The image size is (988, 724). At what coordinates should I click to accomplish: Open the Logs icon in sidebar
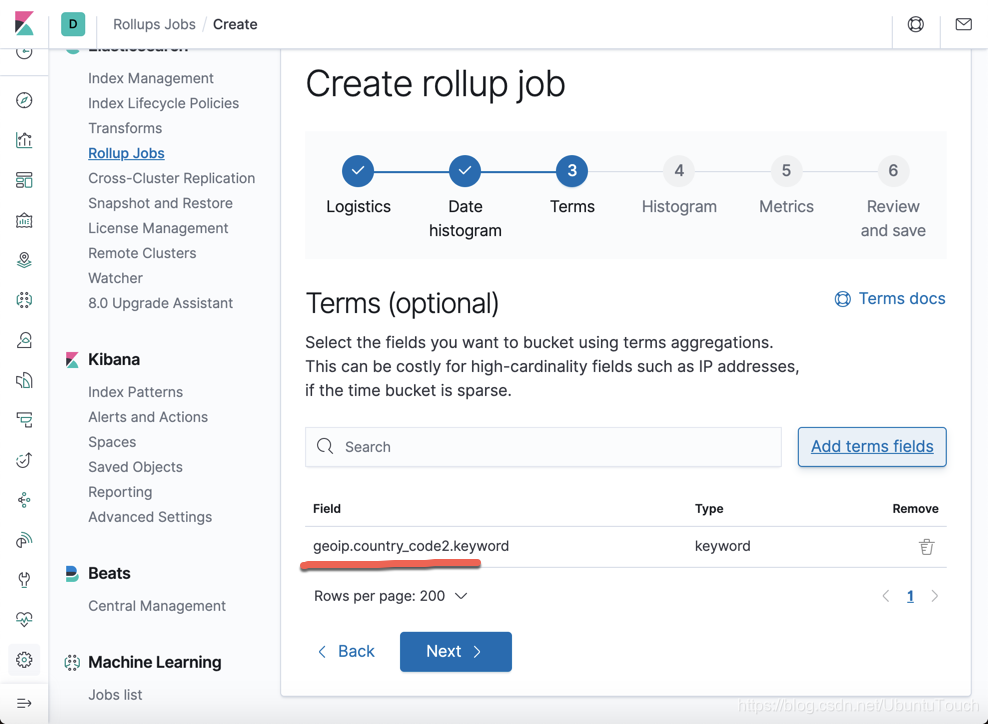pyautogui.click(x=24, y=380)
